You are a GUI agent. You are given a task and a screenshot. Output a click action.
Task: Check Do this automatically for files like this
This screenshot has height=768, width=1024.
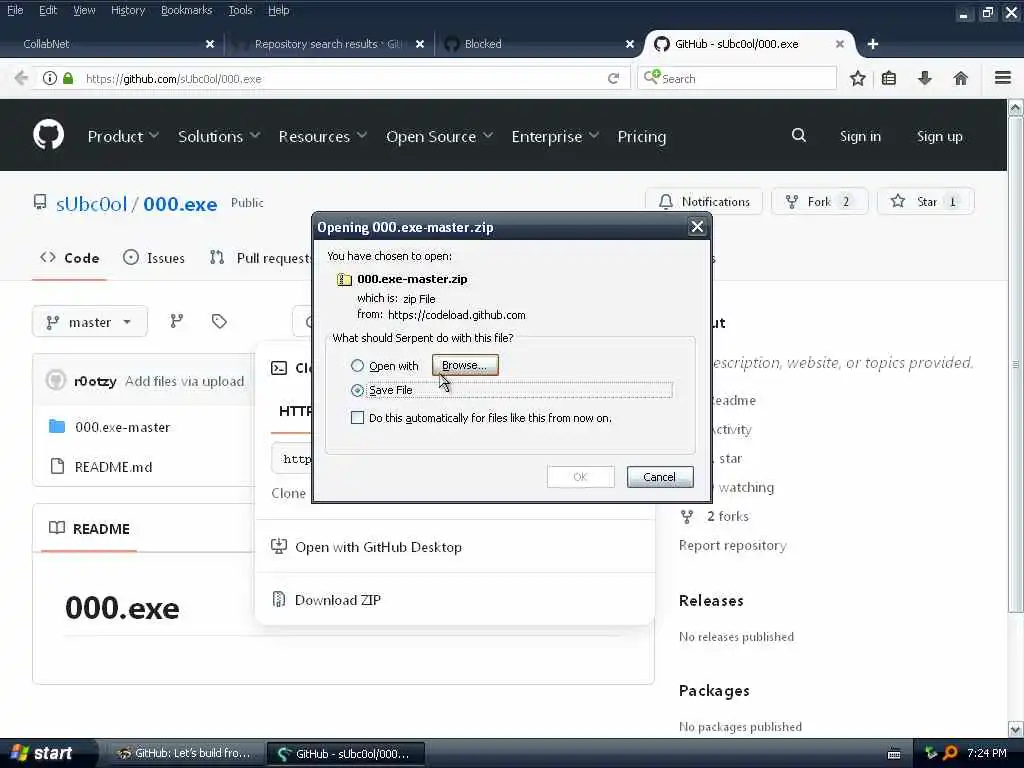click(x=357, y=417)
